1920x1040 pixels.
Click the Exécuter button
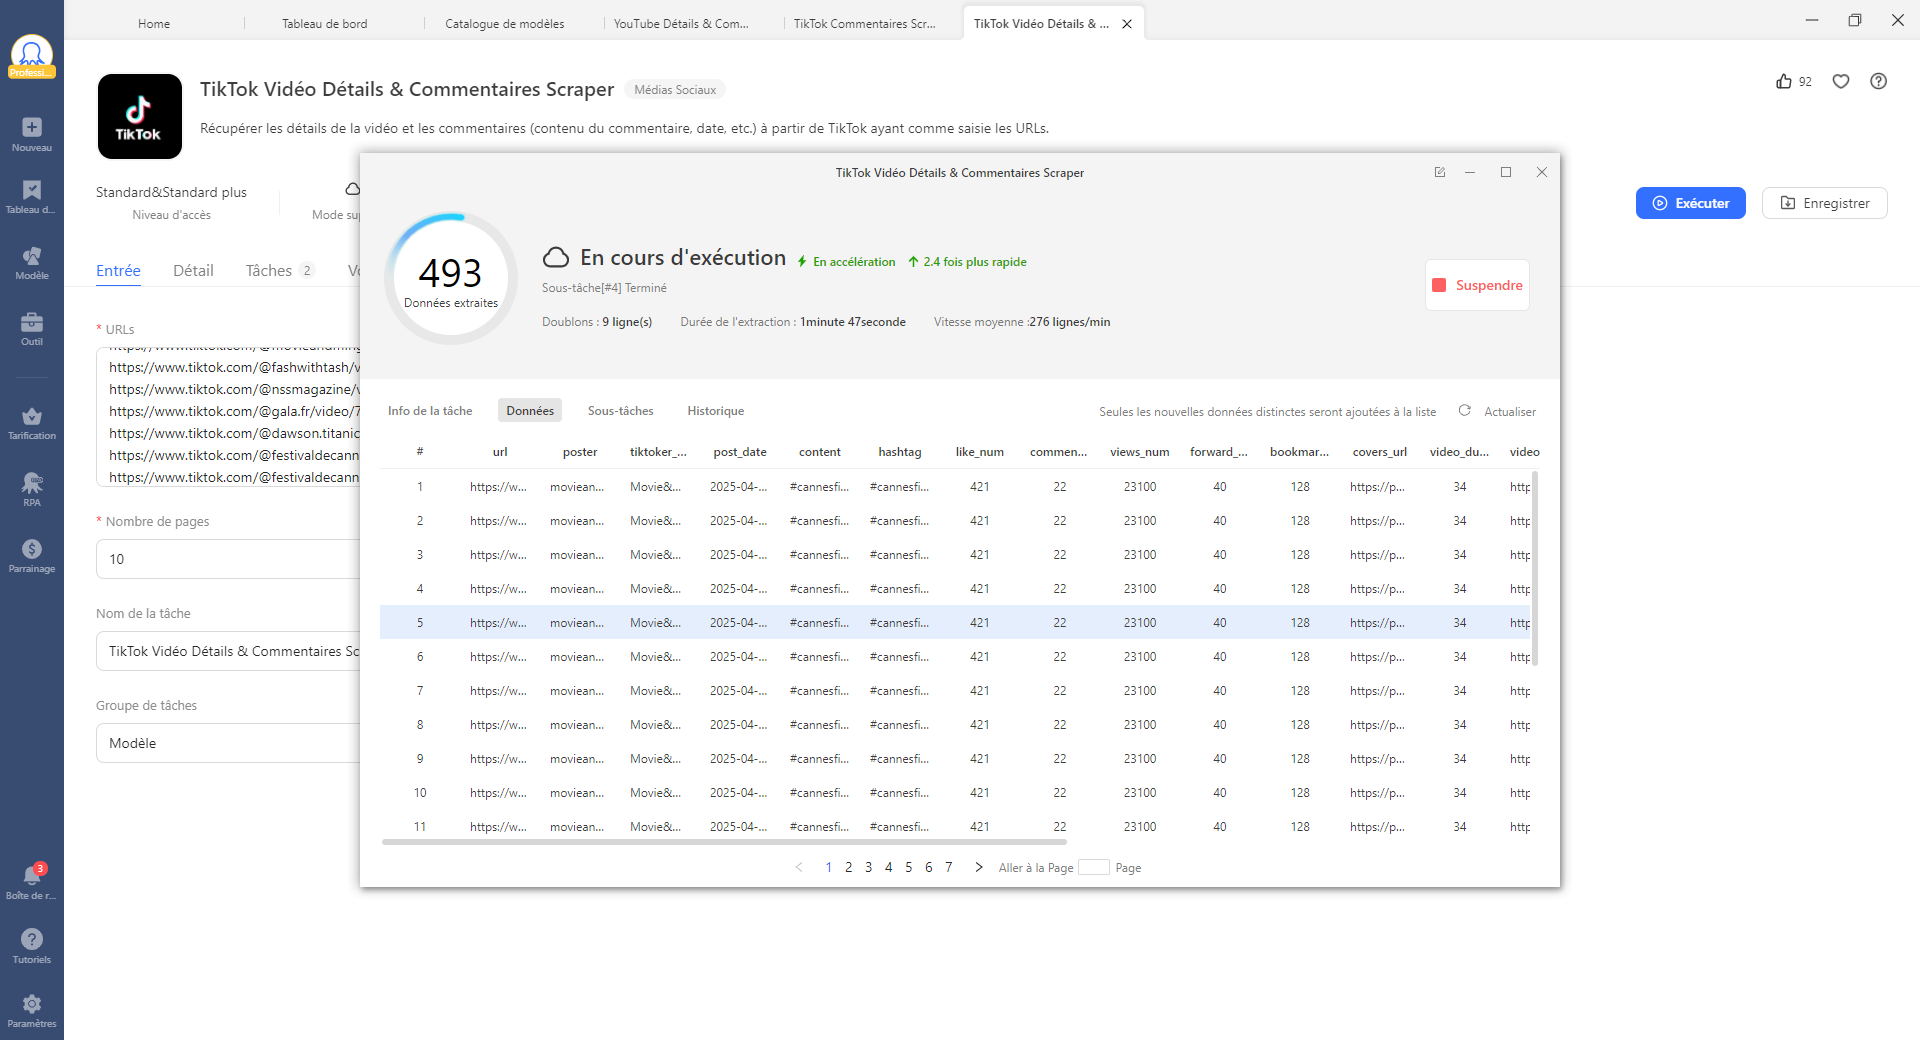(1691, 203)
